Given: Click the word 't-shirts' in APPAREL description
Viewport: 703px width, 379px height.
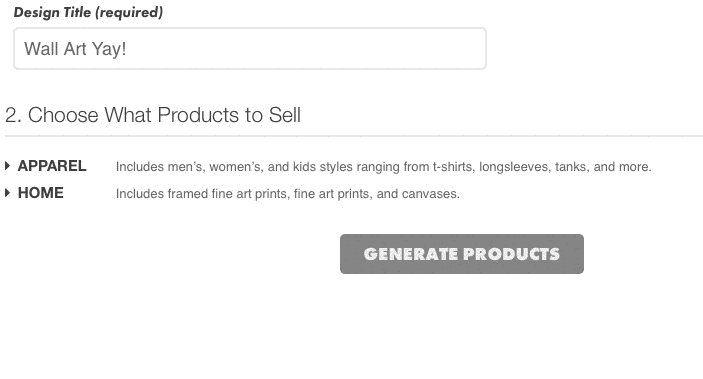Looking at the screenshot, I should click(452, 167).
